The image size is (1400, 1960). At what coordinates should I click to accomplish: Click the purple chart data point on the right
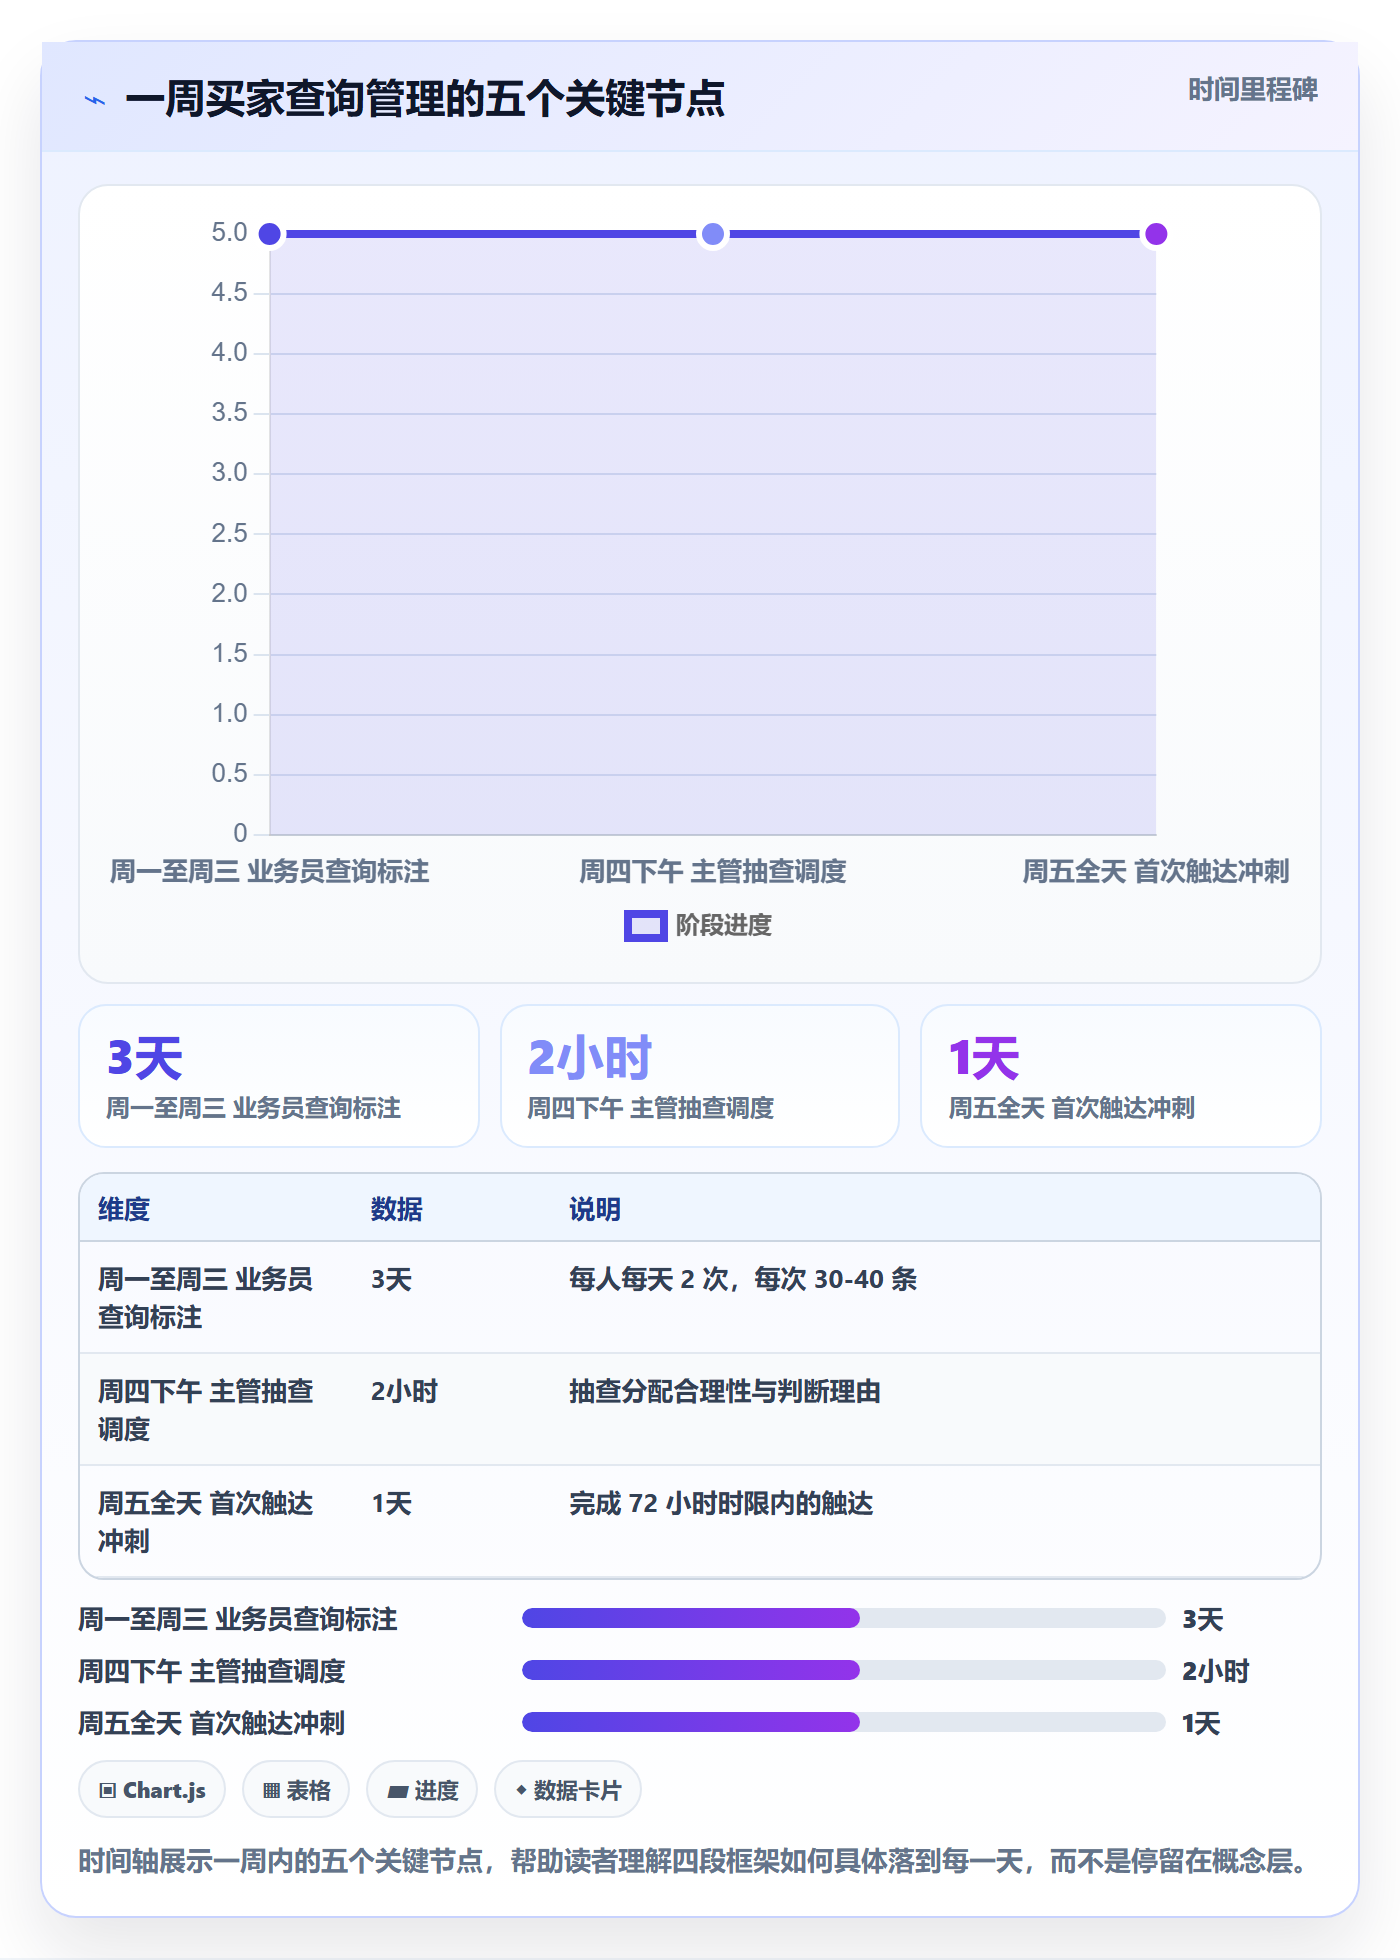(1156, 234)
